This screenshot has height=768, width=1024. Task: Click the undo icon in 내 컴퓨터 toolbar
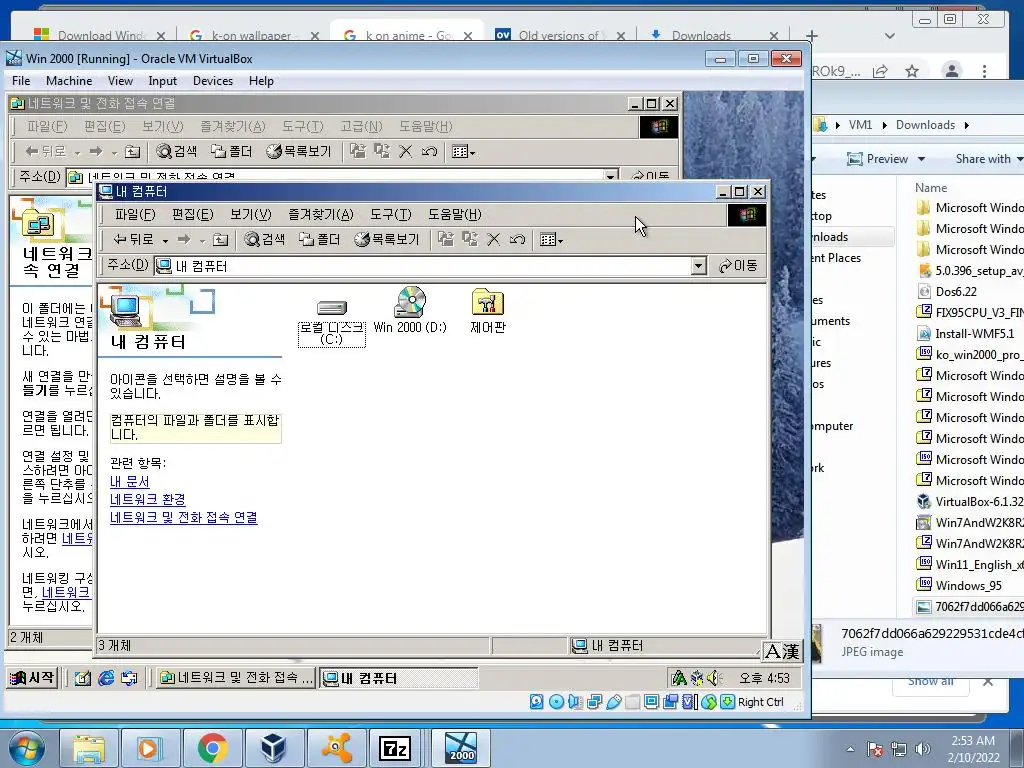tap(517, 240)
